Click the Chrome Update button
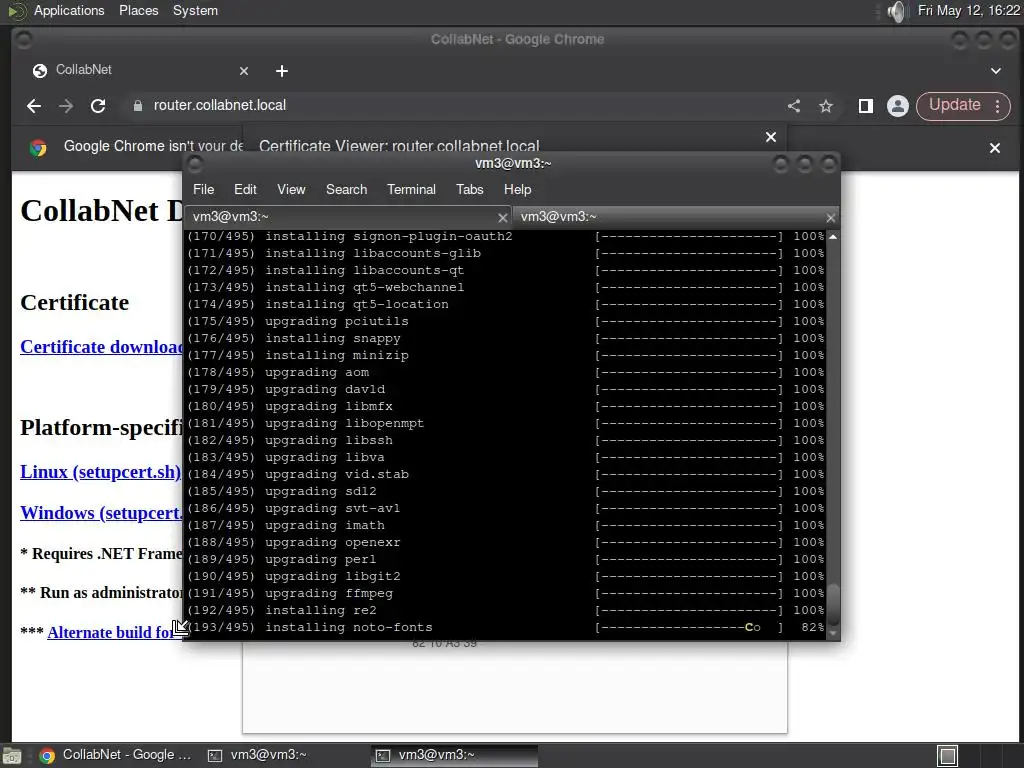The height and width of the screenshot is (768, 1024). [x=954, y=105]
